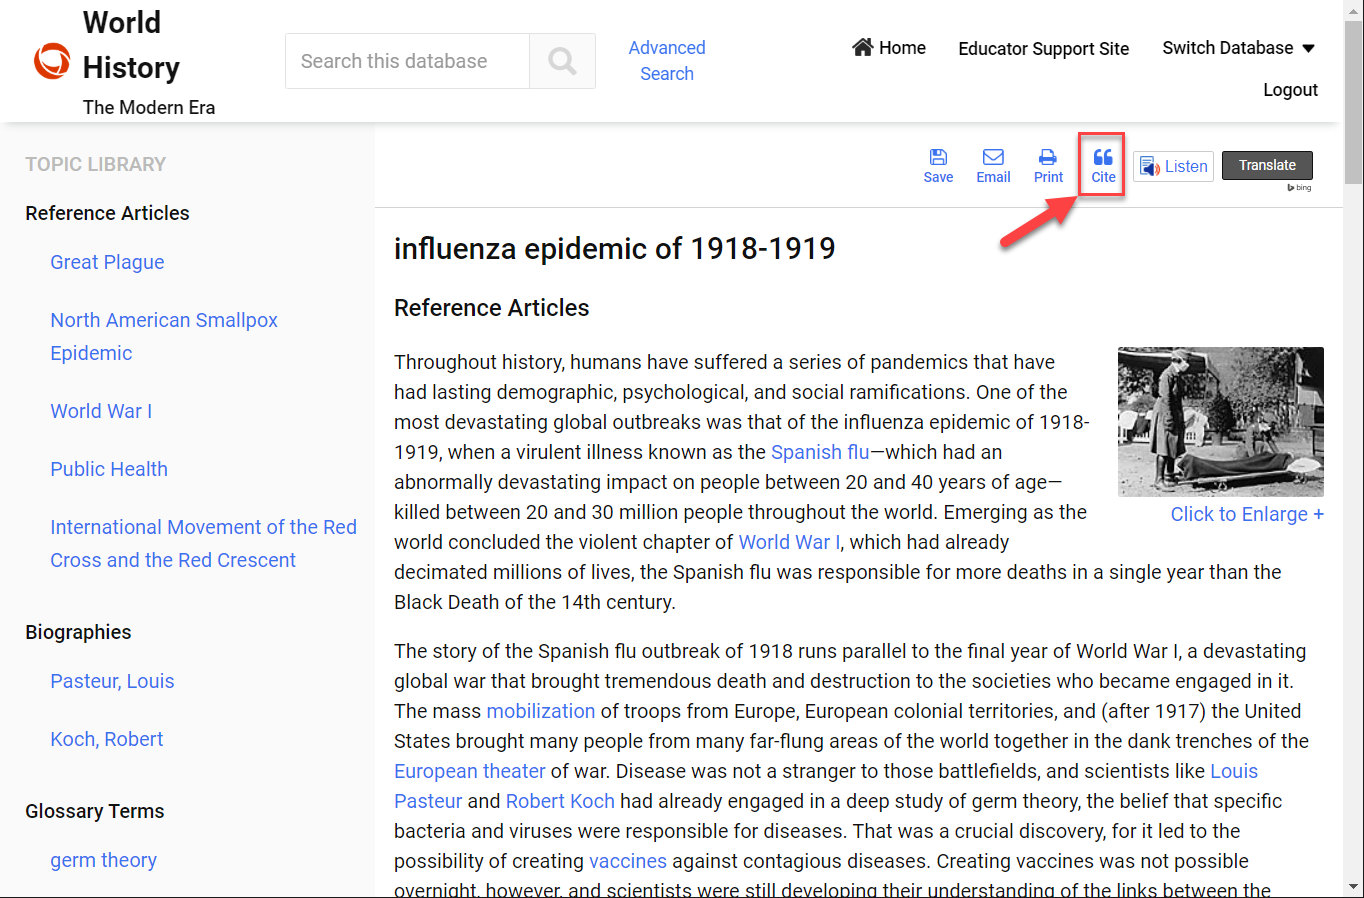
Task: Go to Home via house icon
Action: 863,47
